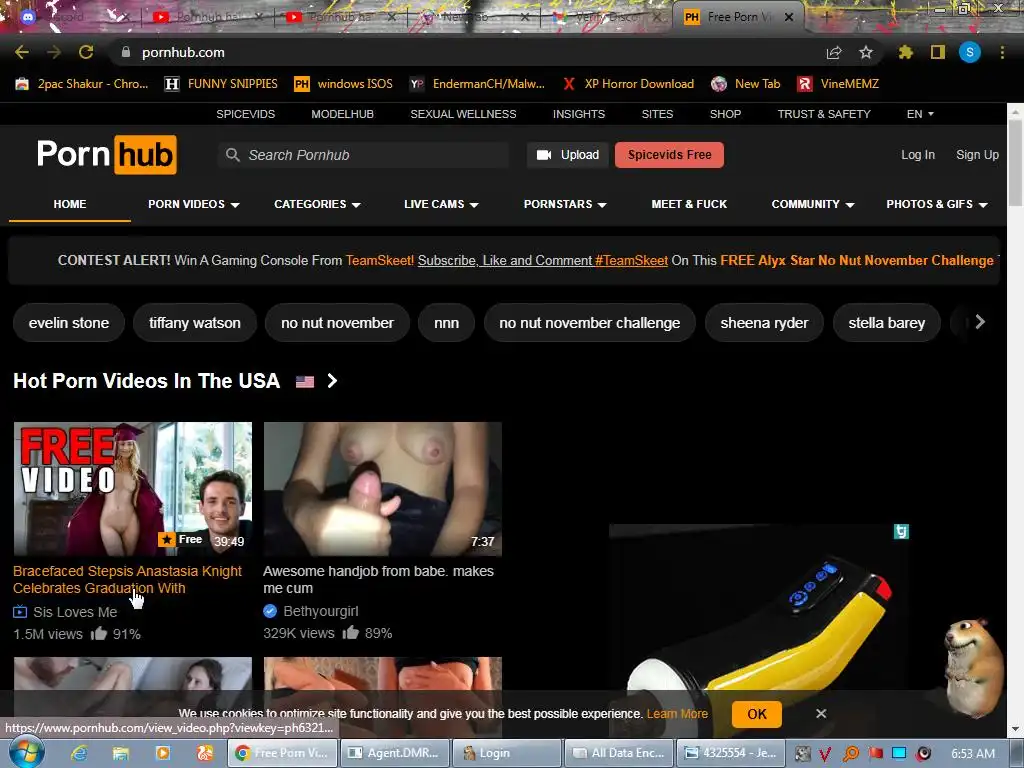Image resolution: width=1024 pixels, height=768 pixels.
Task: Click the Upload button
Action: pyautogui.click(x=568, y=155)
